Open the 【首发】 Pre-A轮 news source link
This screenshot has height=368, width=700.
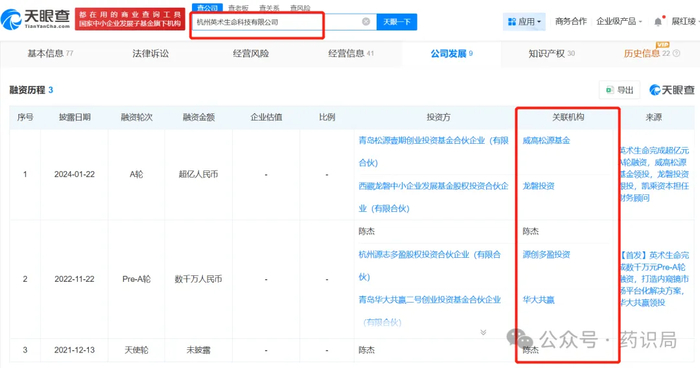click(654, 279)
